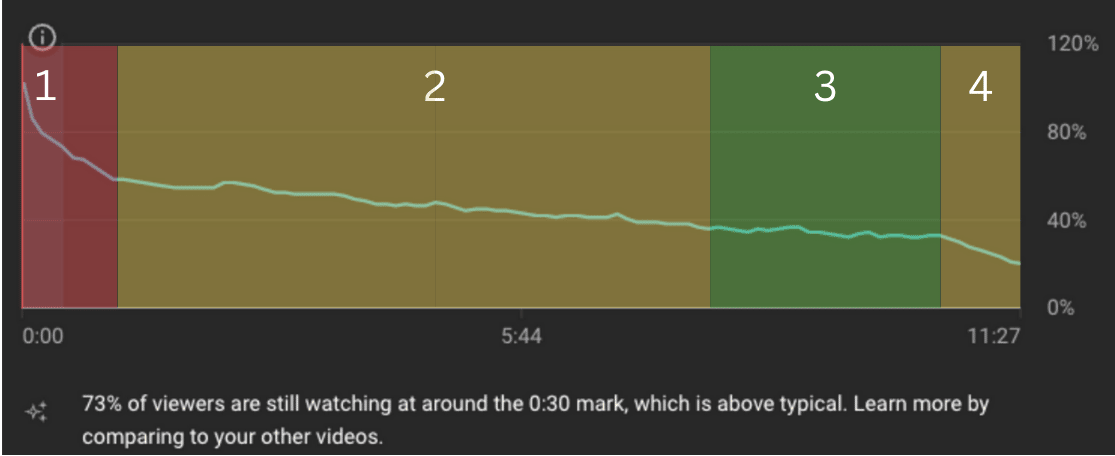This screenshot has width=1115, height=456.
Task: Select the yellow segment labeled 4
Action: [981, 176]
